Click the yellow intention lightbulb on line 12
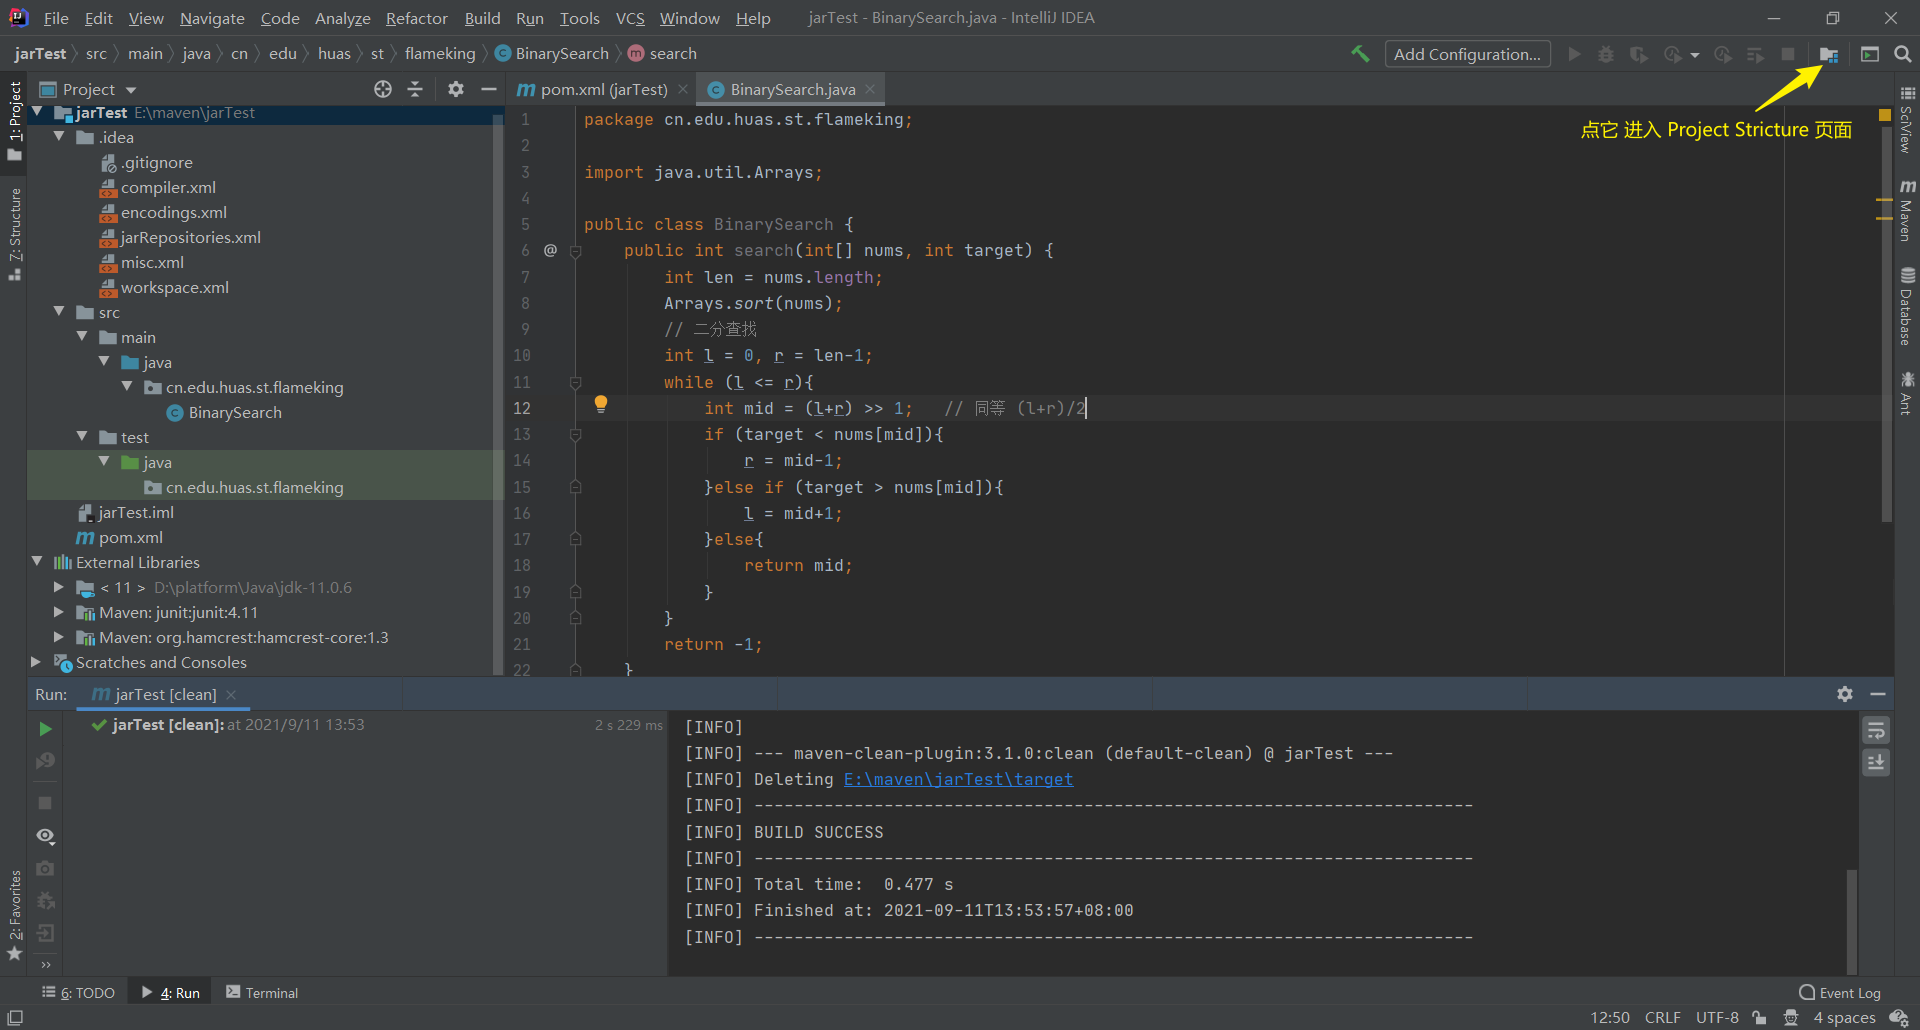Viewport: 1920px width, 1030px height. [601, 404]
